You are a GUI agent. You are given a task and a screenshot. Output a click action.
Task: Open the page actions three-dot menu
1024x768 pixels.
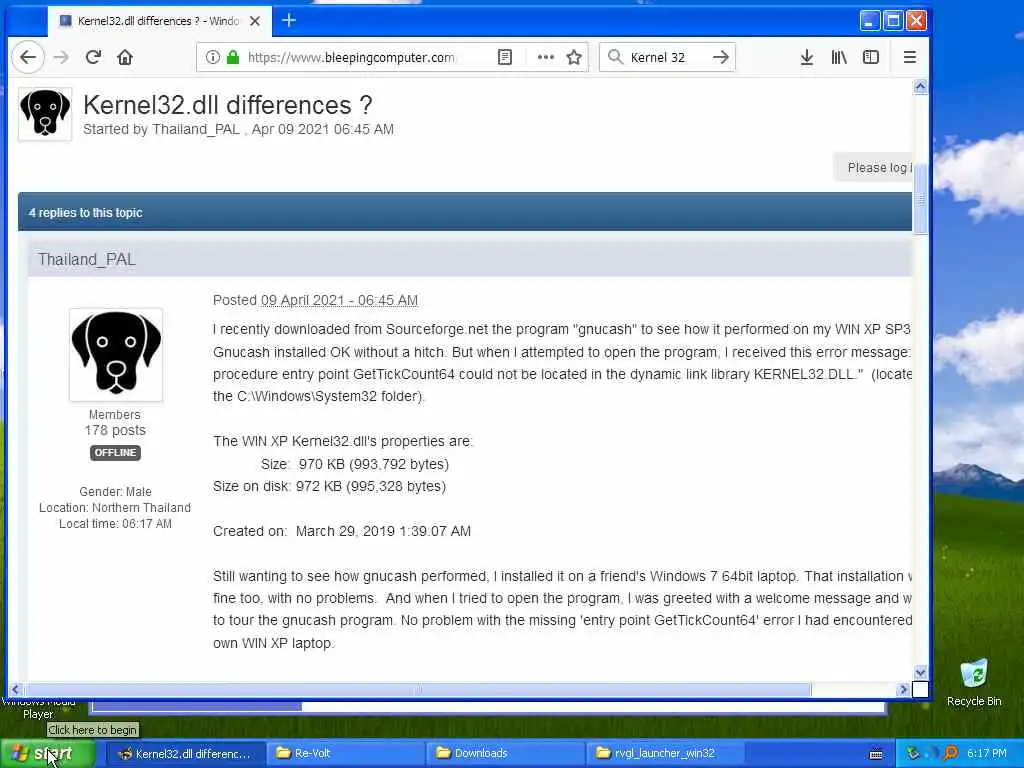[545, 57]
